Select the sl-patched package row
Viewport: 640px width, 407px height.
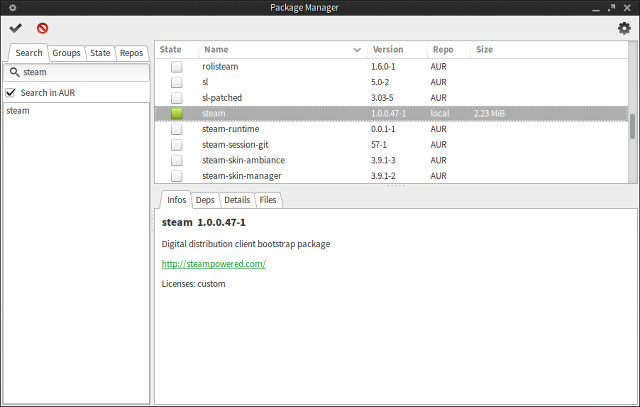(391, 98)
